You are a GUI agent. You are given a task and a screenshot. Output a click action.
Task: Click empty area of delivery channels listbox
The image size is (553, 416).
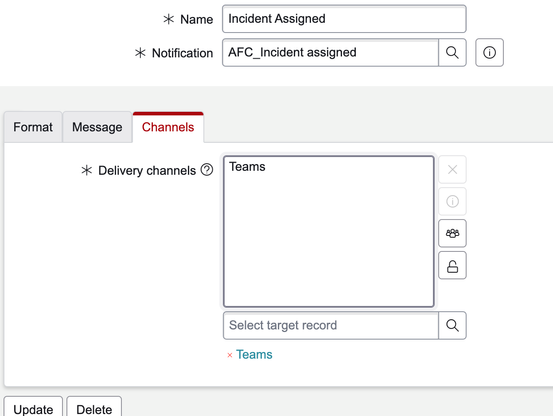328,247
